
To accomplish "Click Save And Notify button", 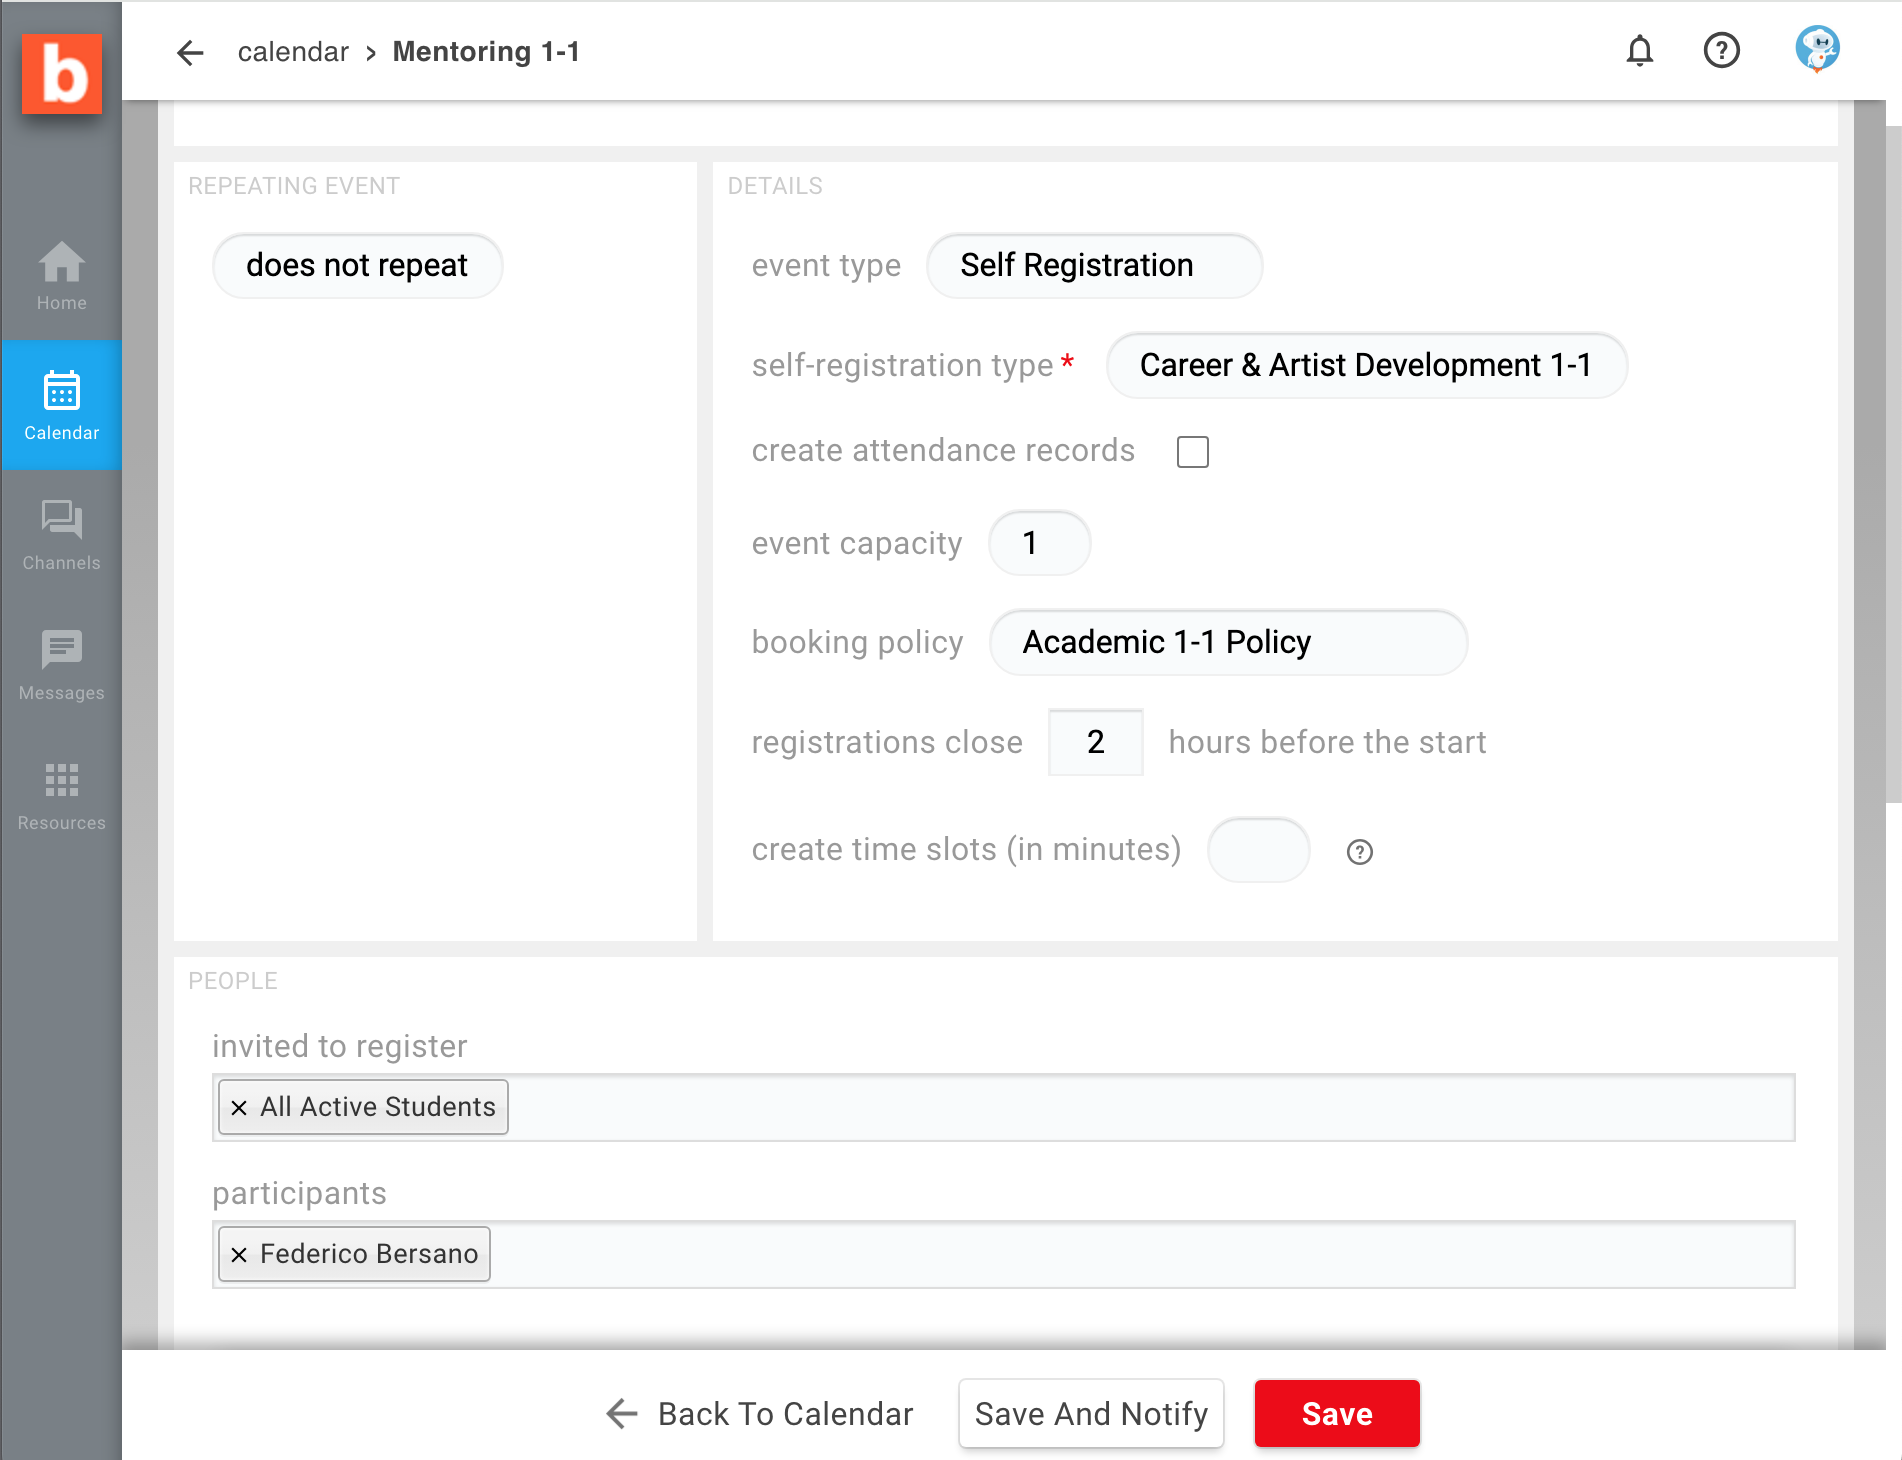I will (x=1091, y=1414).
